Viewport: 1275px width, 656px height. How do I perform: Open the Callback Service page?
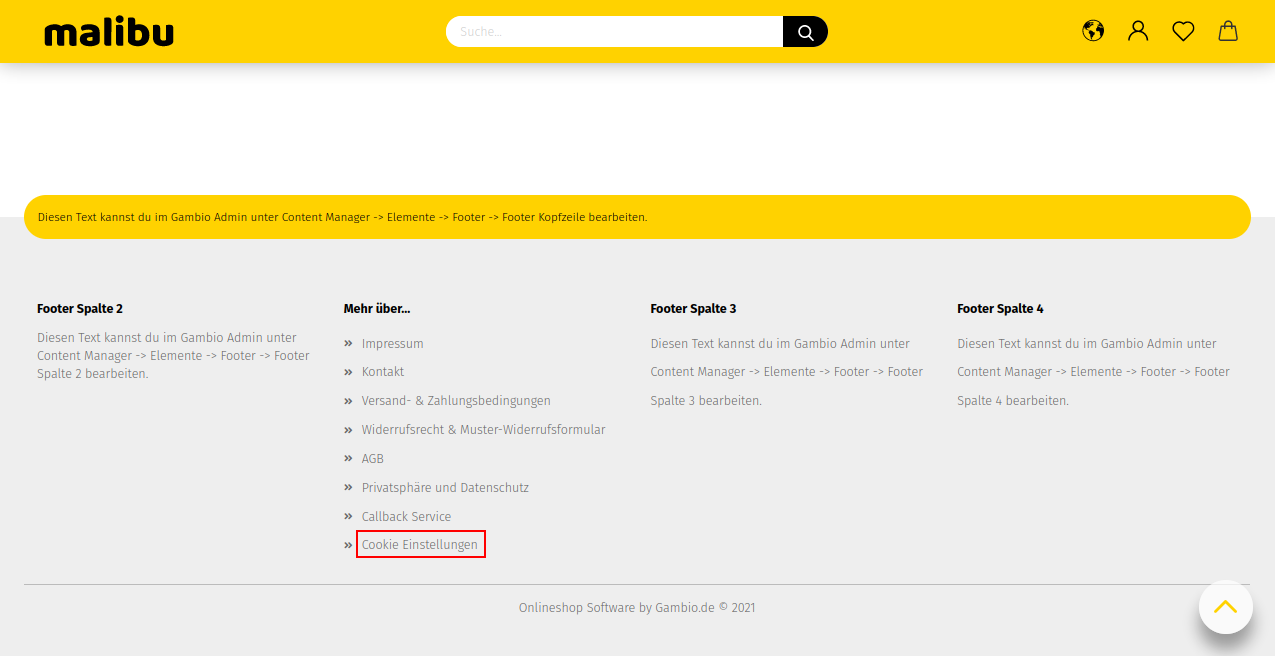coord(406,516)
